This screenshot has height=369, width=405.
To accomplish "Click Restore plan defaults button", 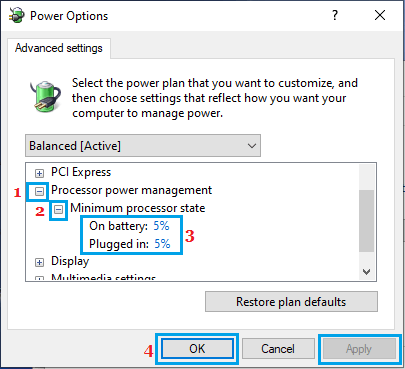I will coord(291,302).
